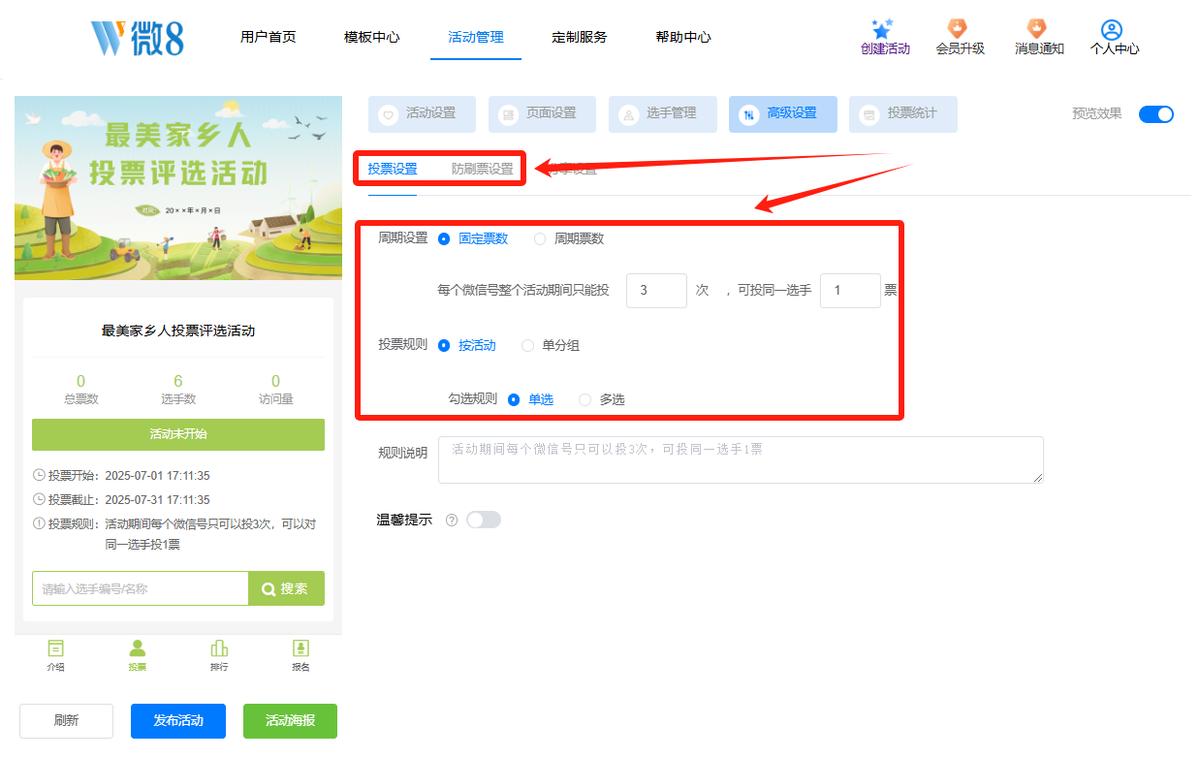Screen dimensions: 1200x757
Task: Go to 用户首页 in top navigation
Action: (x=268, y=37)
